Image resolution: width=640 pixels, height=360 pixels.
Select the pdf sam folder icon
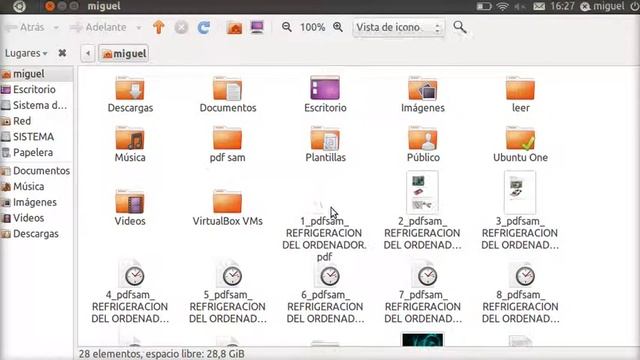(x=227, y=138)
